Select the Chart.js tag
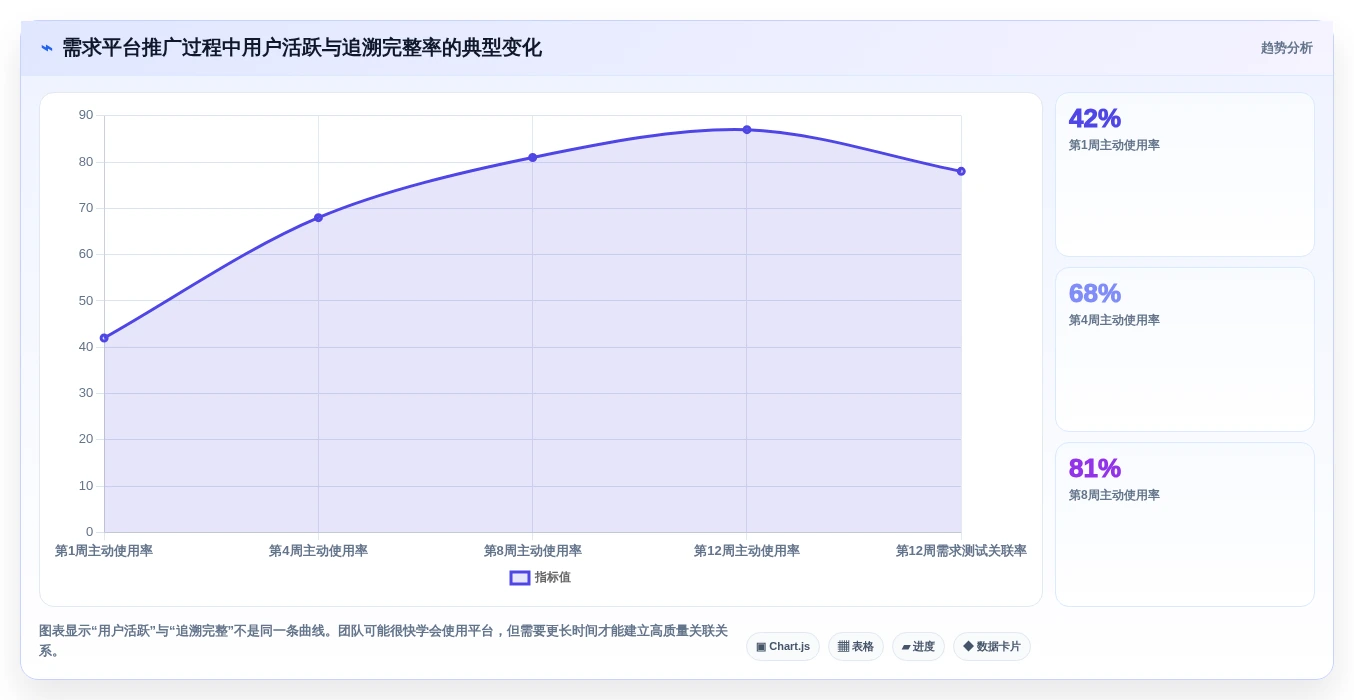Image resolution: width=1354 pixels, height=700 pixels. click(x=783, y=647)
